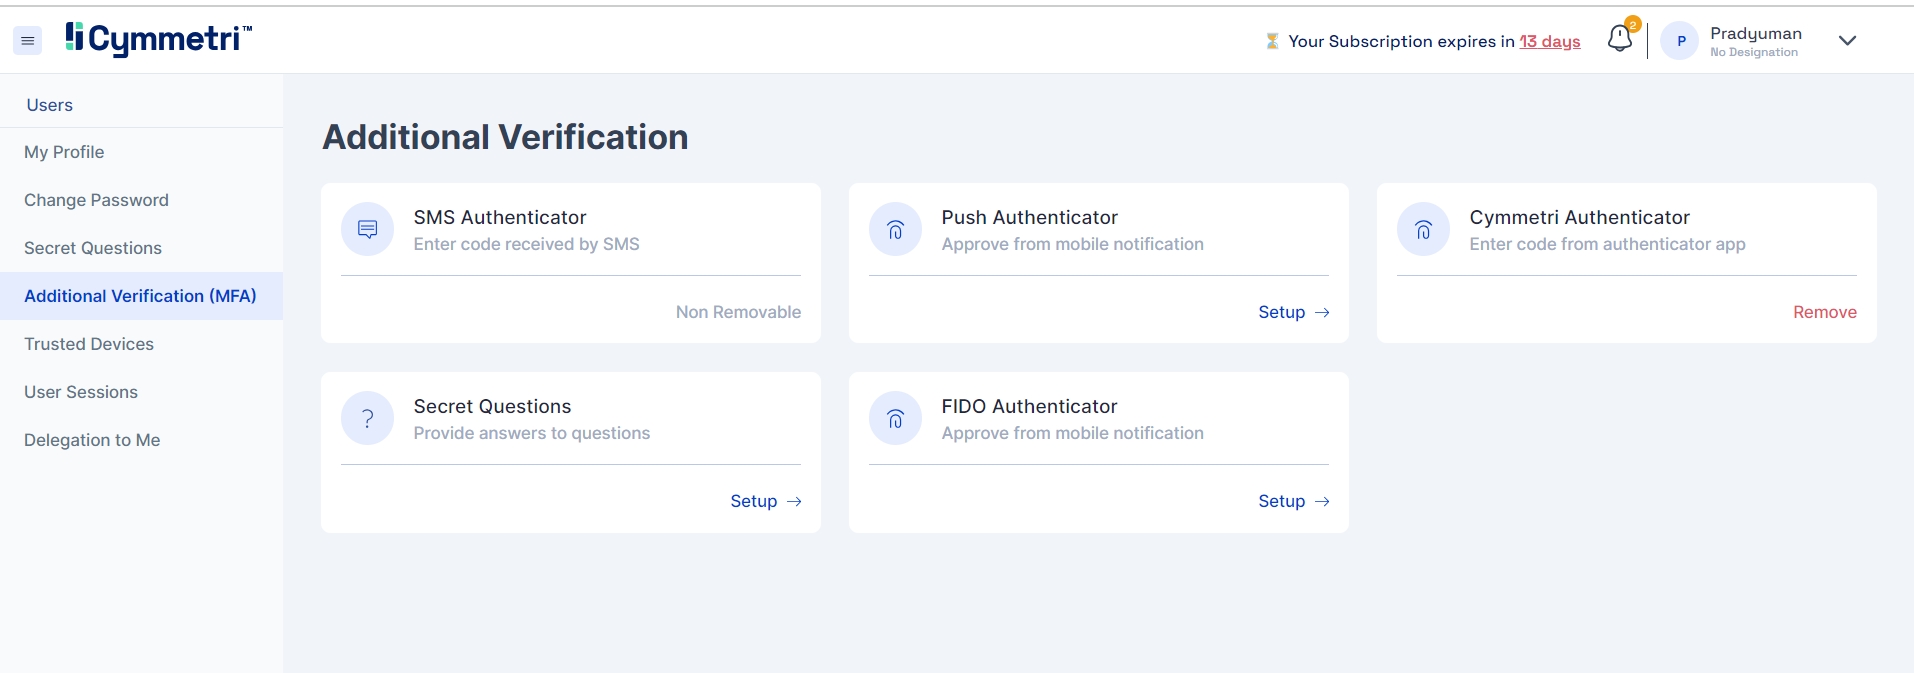
Task: Click the Cymmetri Authenticator fingerprint icon
Action: pyautogui.click(x=1423, y=230)
